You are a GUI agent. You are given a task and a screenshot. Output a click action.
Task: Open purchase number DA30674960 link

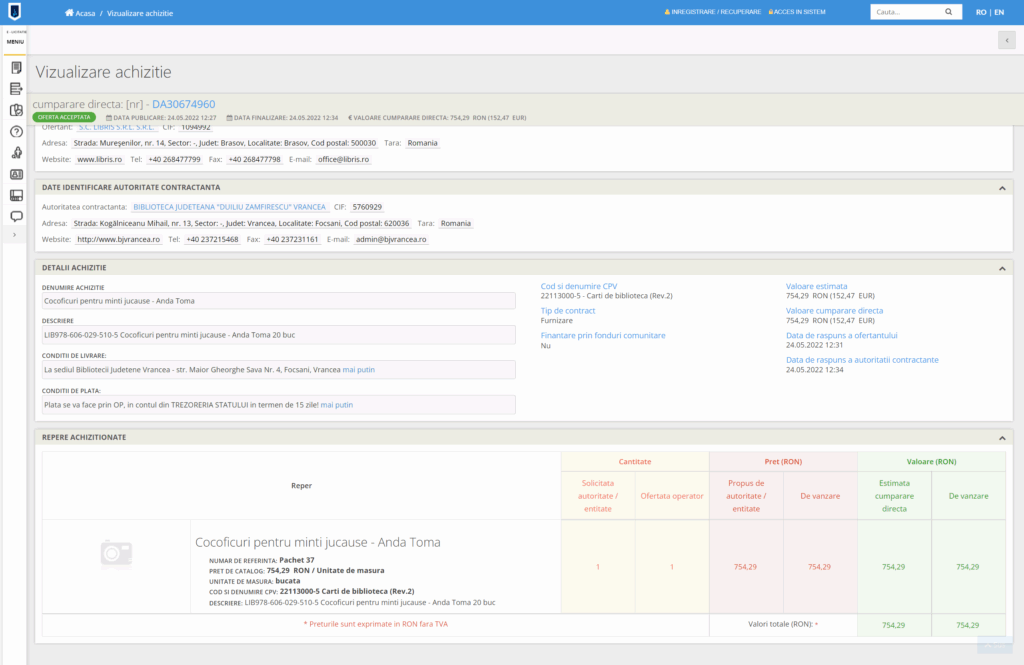click(184, 104)
